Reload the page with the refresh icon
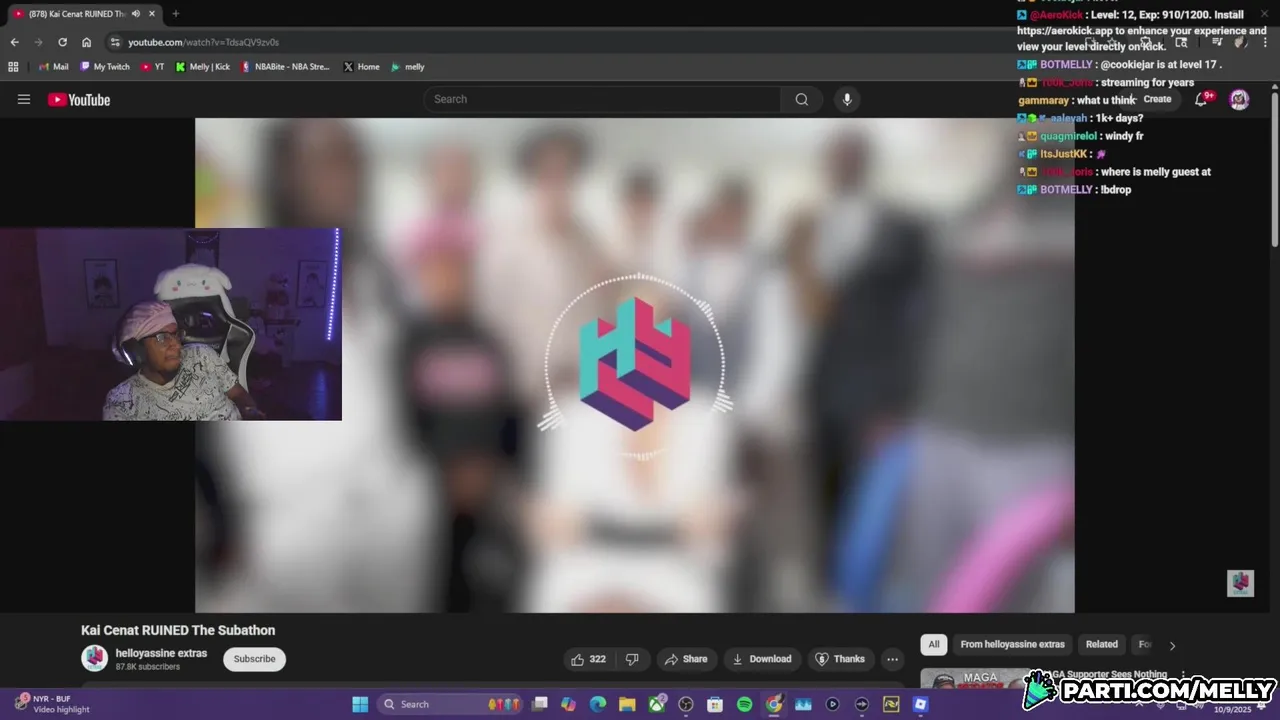 [x=62, y=42]
